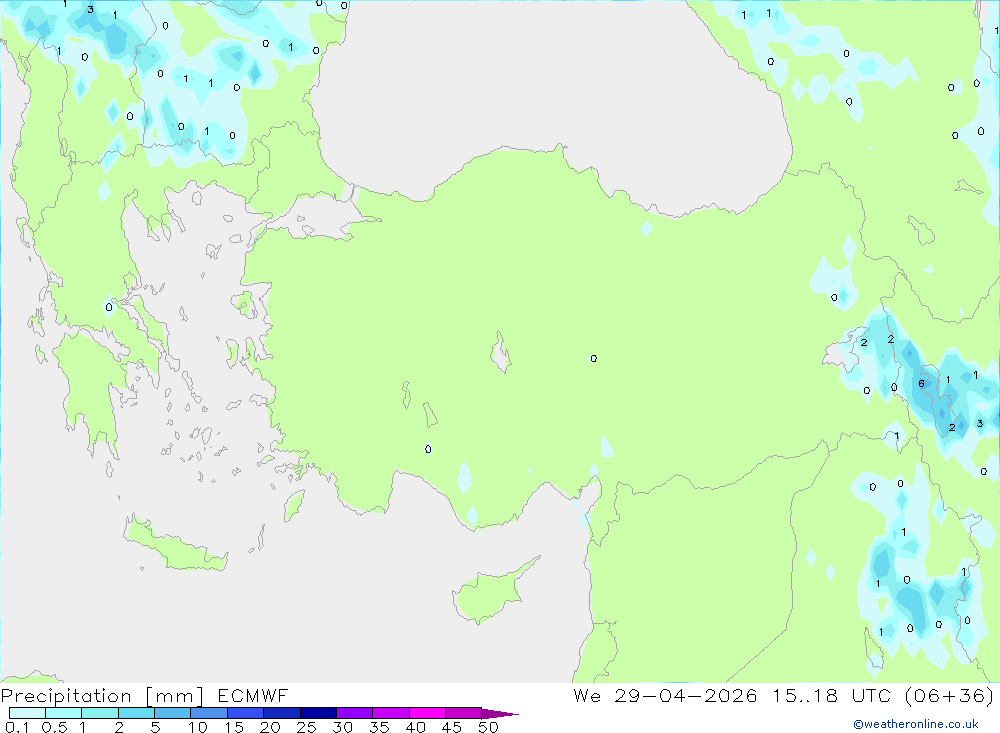Image resolution: width=1000 pixels, height=733 pixels.
Task: Click the "20" legend scale label
Action: point(270,727)
